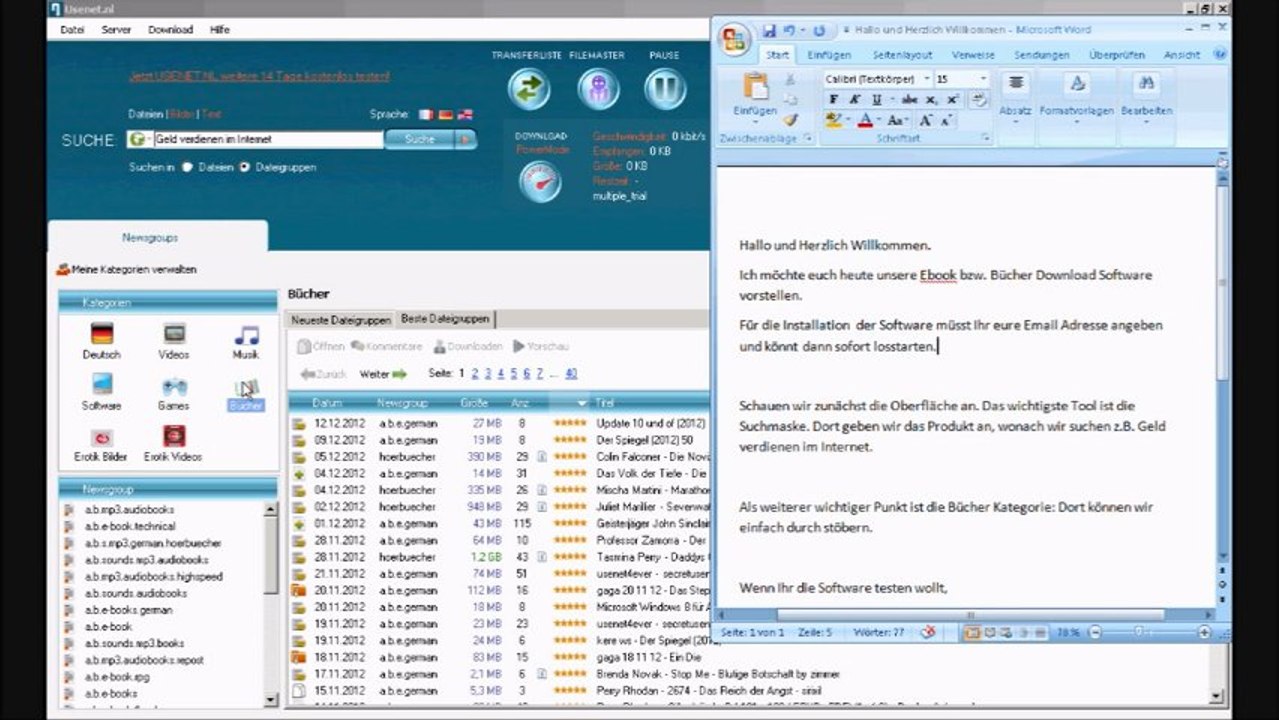Toggle italic (K) formatting in Word
This screenshot has width=1279, height=720.
click(854, 99)
